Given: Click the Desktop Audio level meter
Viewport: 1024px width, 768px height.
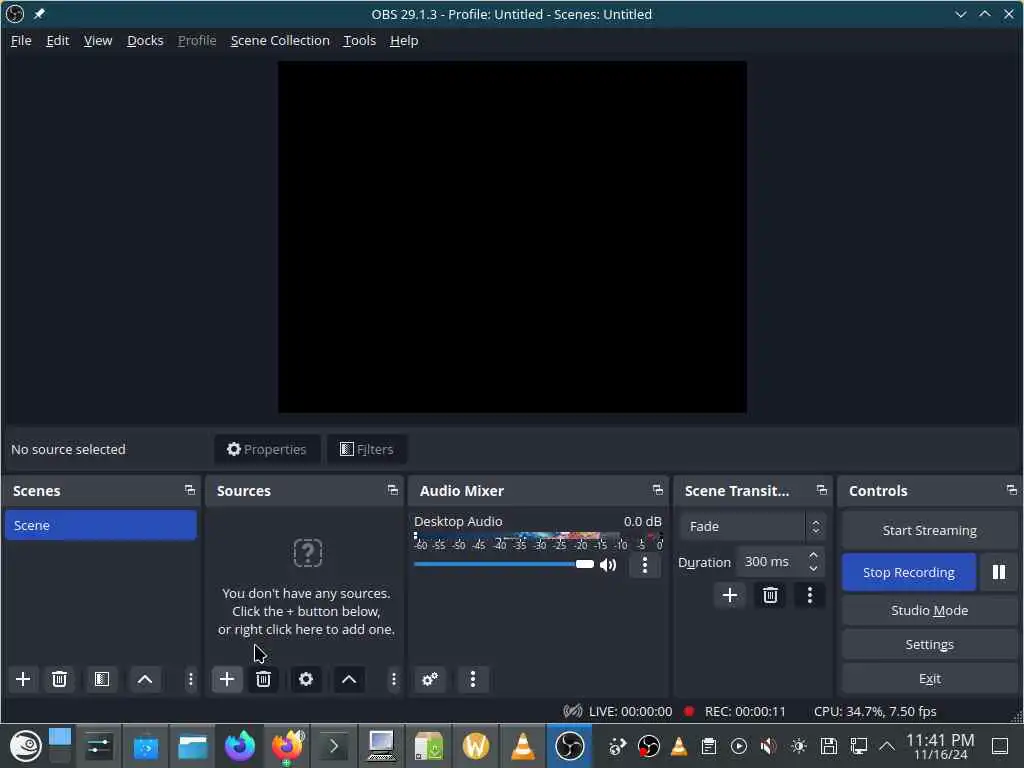Looking at the screenshot, I should click(x=538, y=536).
